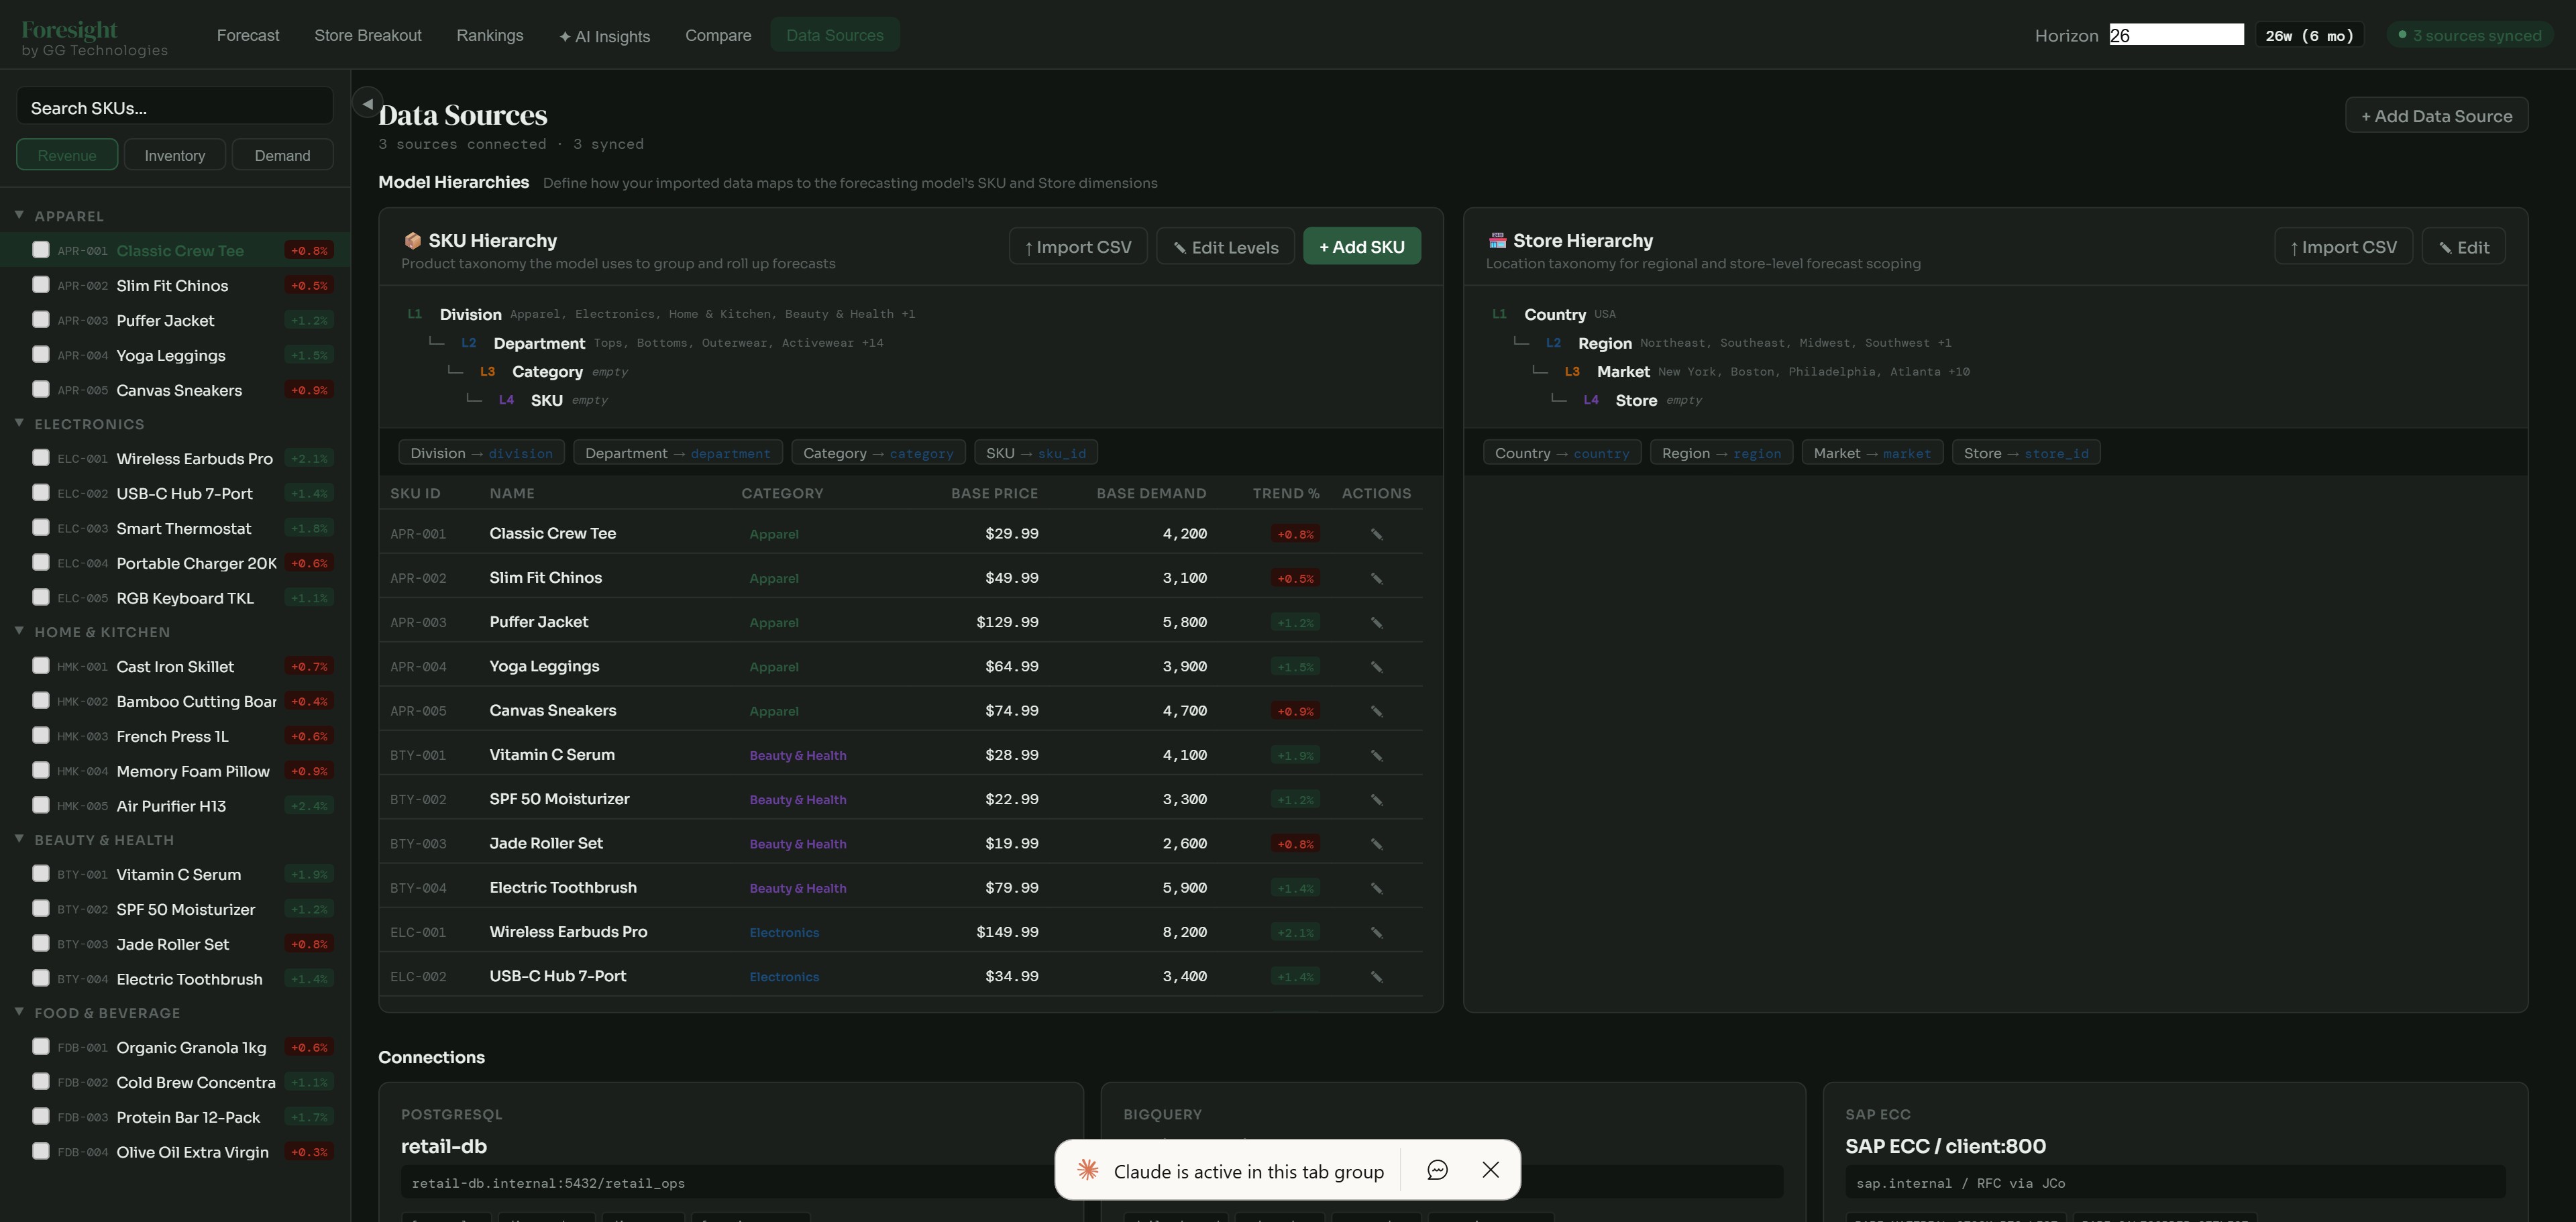Tick the Organic Granola 1kg checkbox
Viewport: 2576px width, 1222px height.
[41, 1047]
